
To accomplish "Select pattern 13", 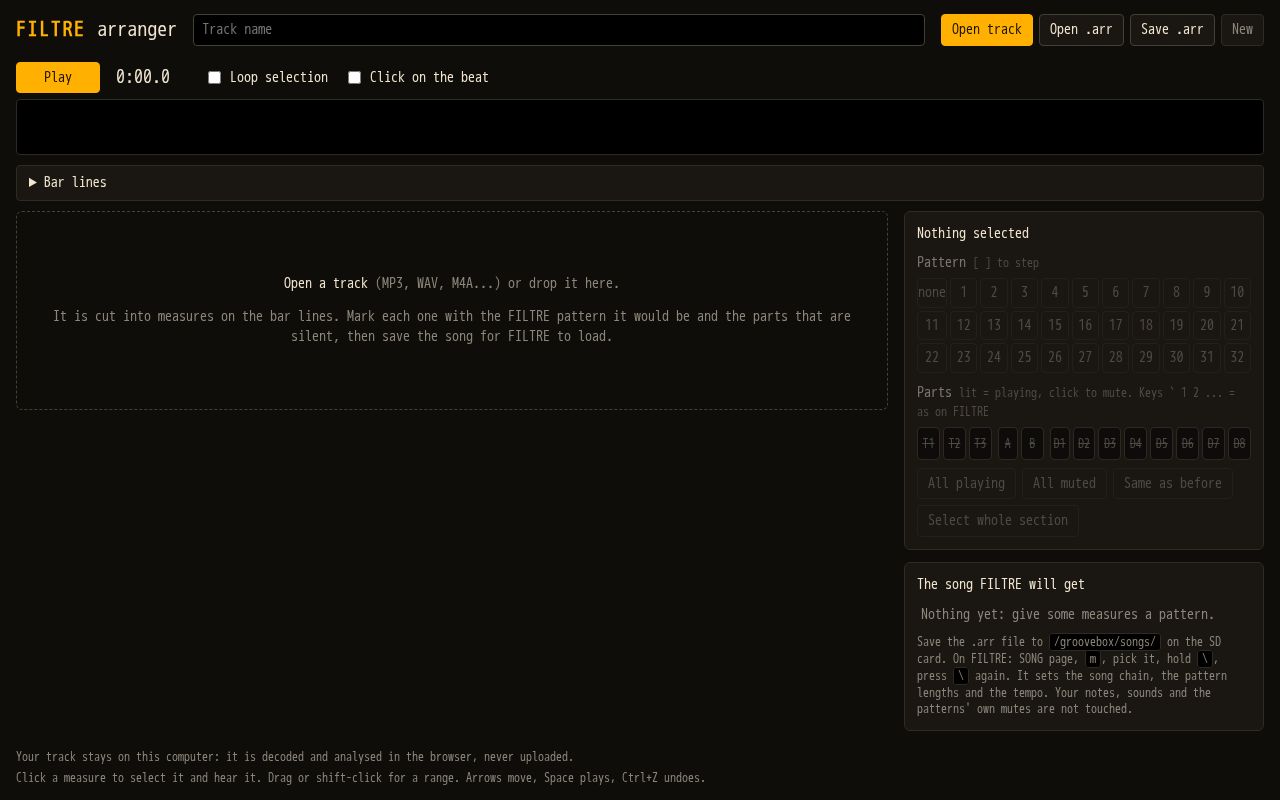I will pyautogui.click(x=993, y=325).
